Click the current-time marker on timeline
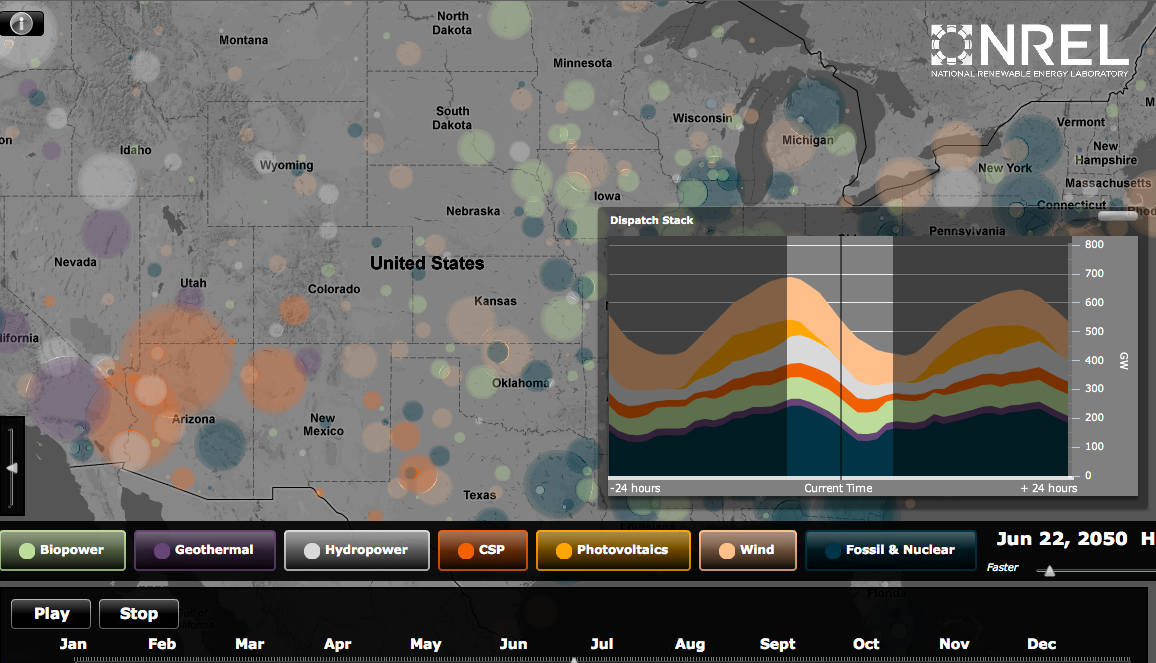1156x663 pixels. [574, 659]
